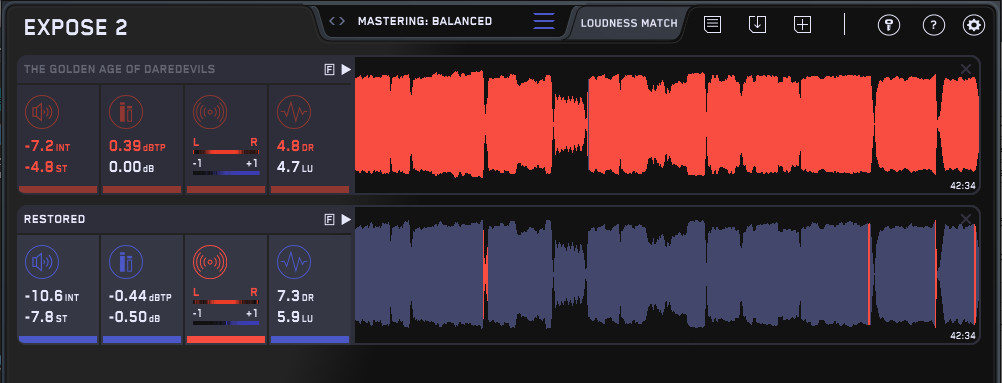1002x383 pixels.
Task: Play the Restored track
Action: point(346,219)
